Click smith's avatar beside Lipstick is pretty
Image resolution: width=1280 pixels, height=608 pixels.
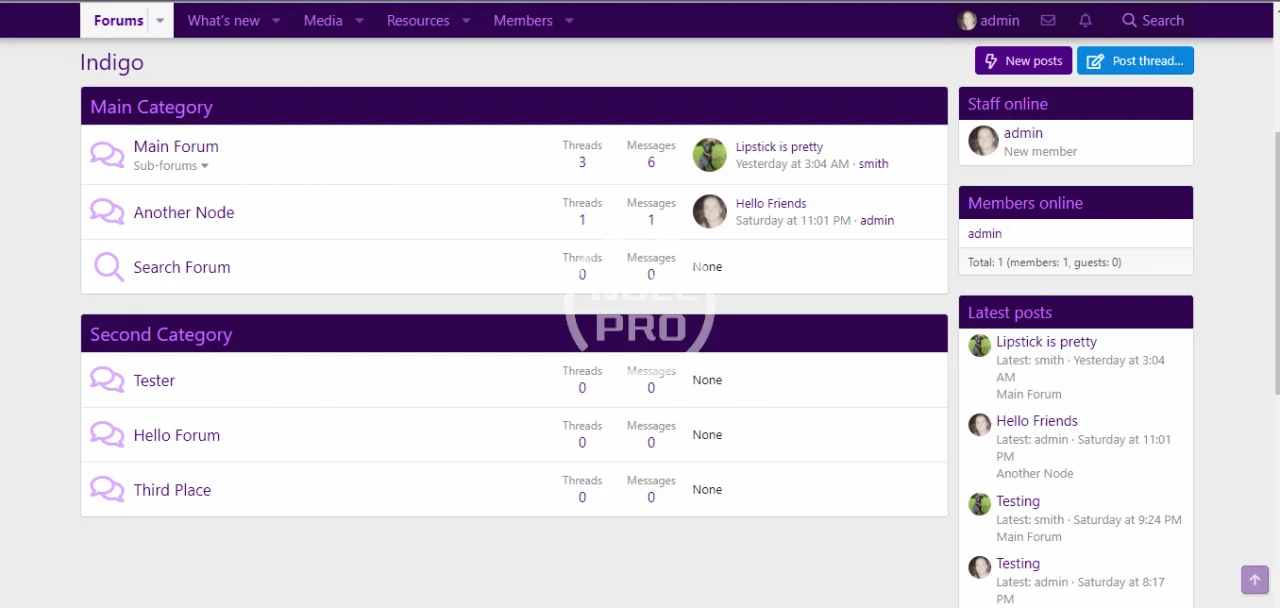(710, 155)
